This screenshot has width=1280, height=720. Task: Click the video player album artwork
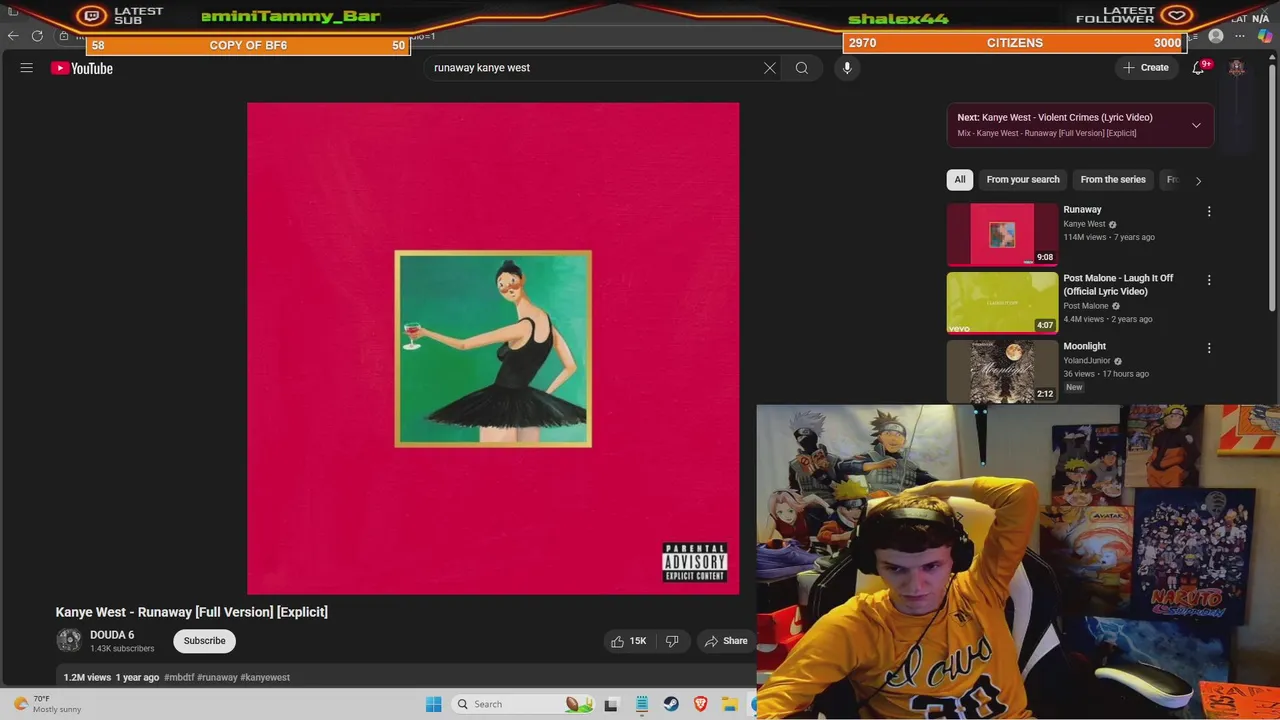493,348
